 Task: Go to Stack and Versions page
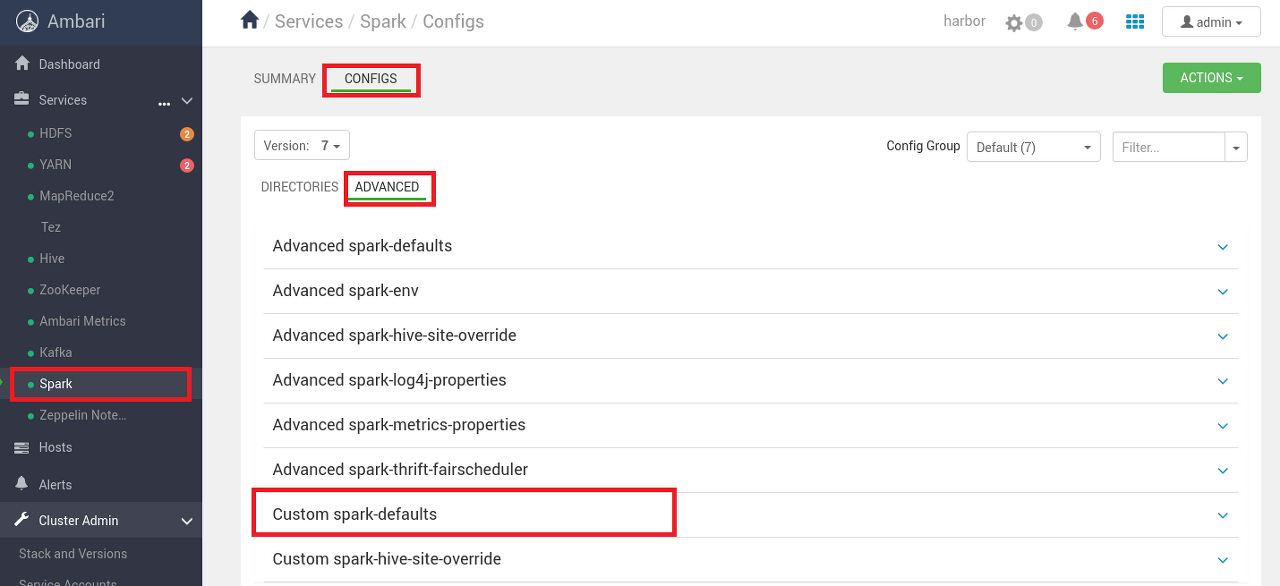pos(73,554)
